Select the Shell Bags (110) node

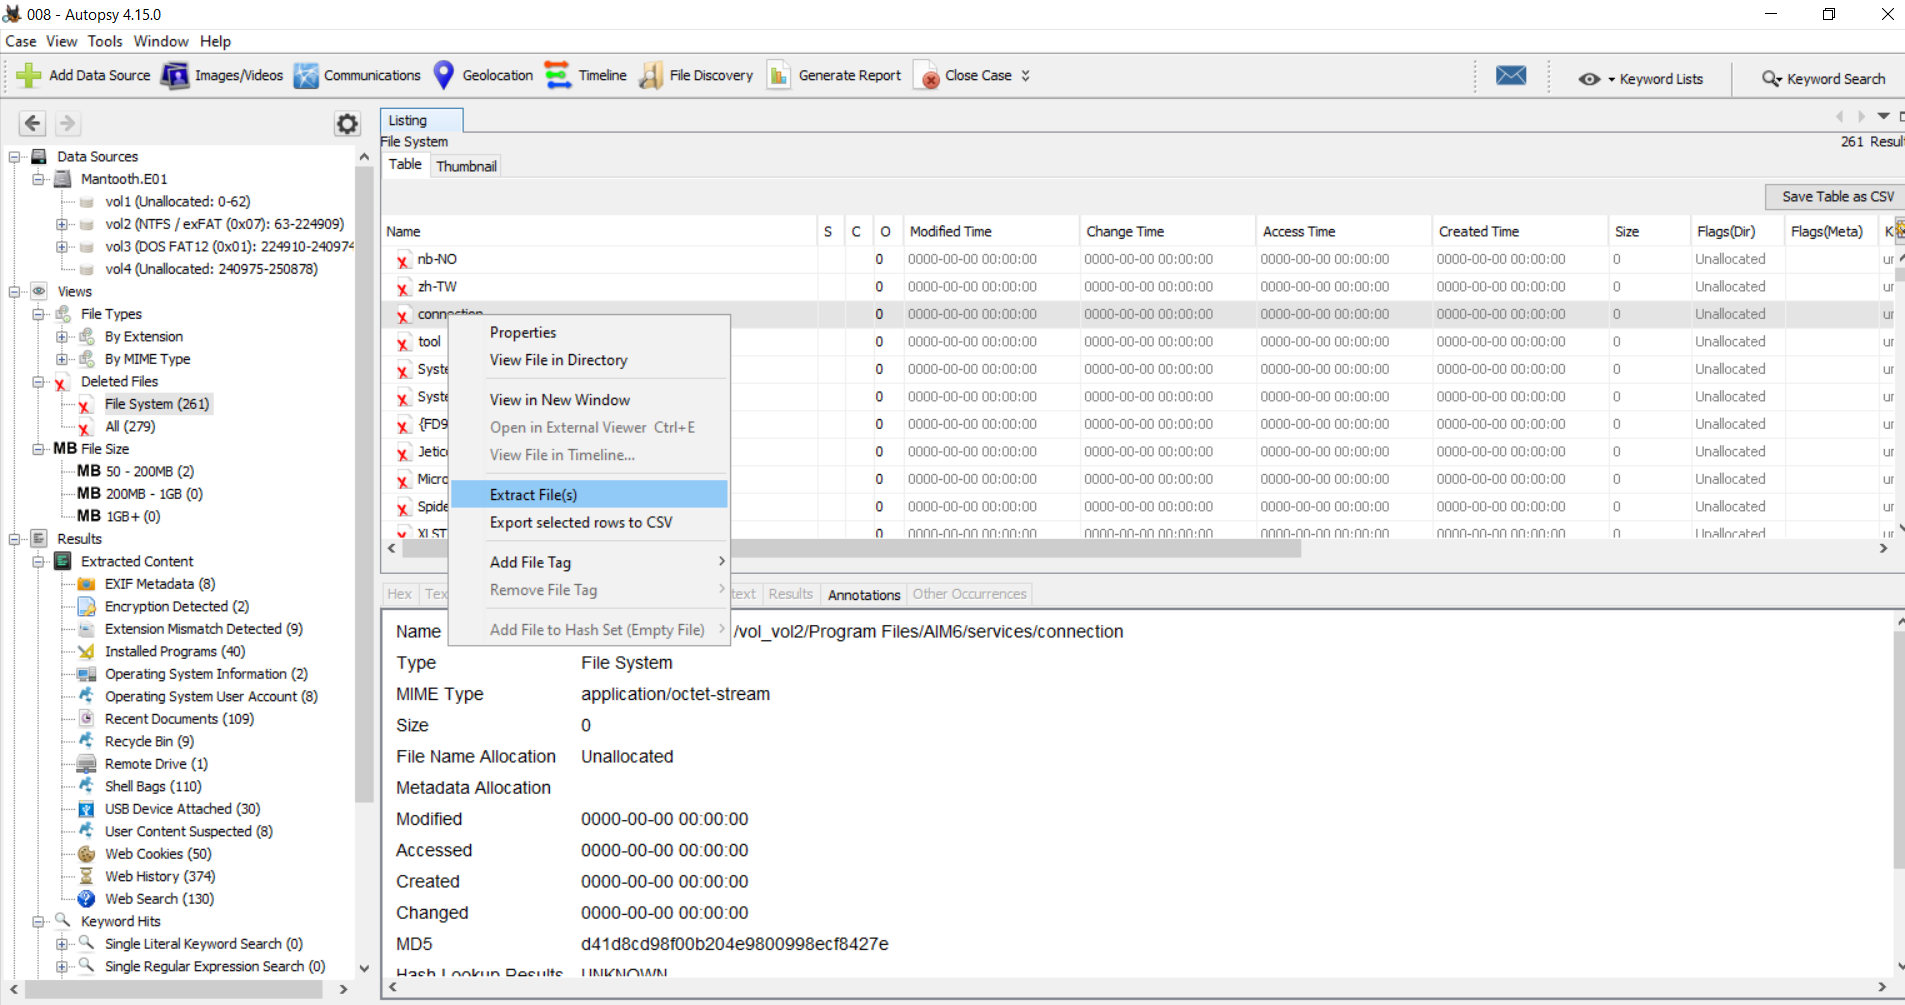point(153,786)
